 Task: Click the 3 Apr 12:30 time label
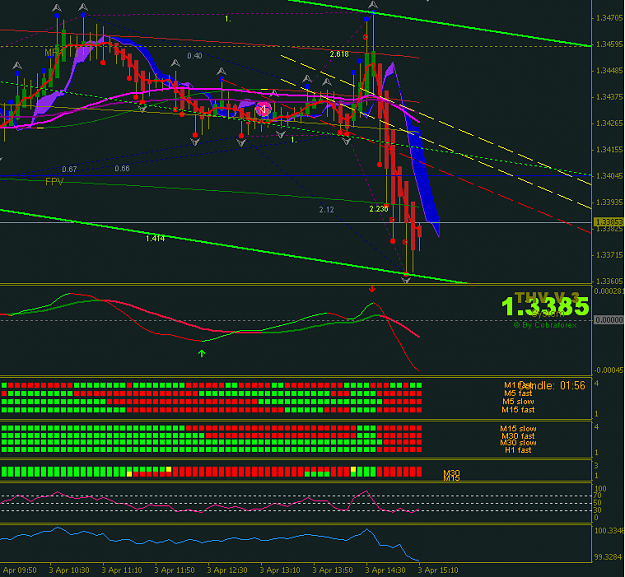(227, 570)
